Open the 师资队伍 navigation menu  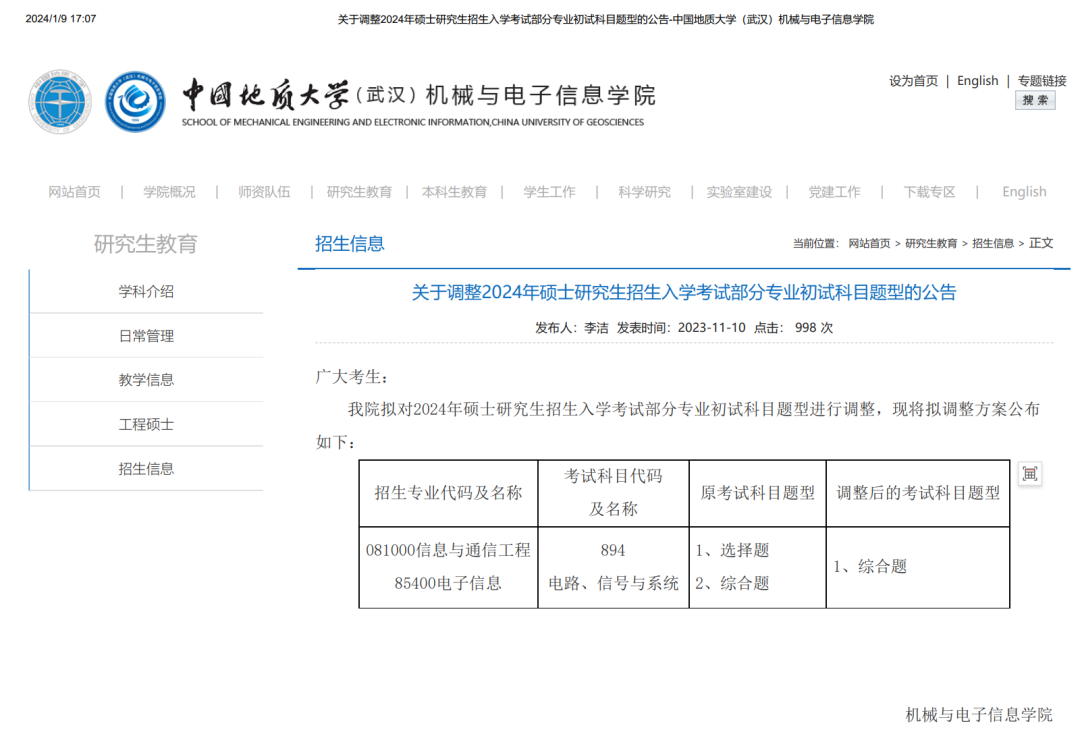point(264,191)
